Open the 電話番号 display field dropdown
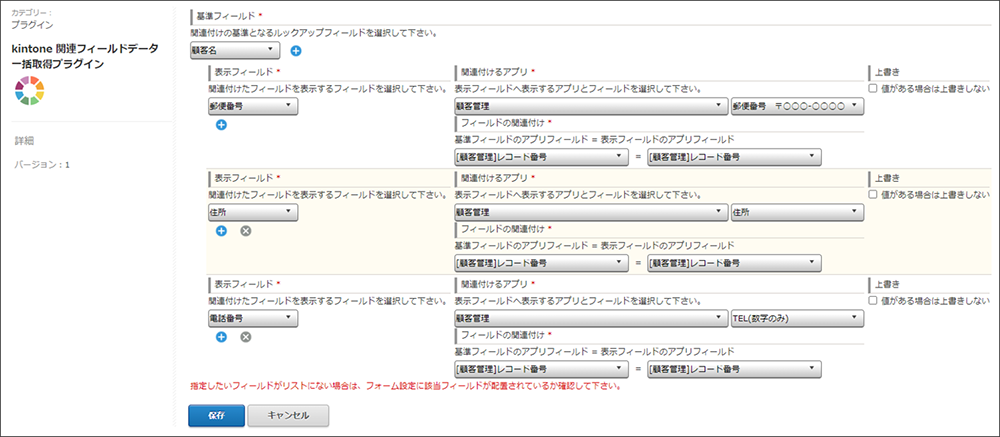1000x437 pixels. [x=253, y=318]
